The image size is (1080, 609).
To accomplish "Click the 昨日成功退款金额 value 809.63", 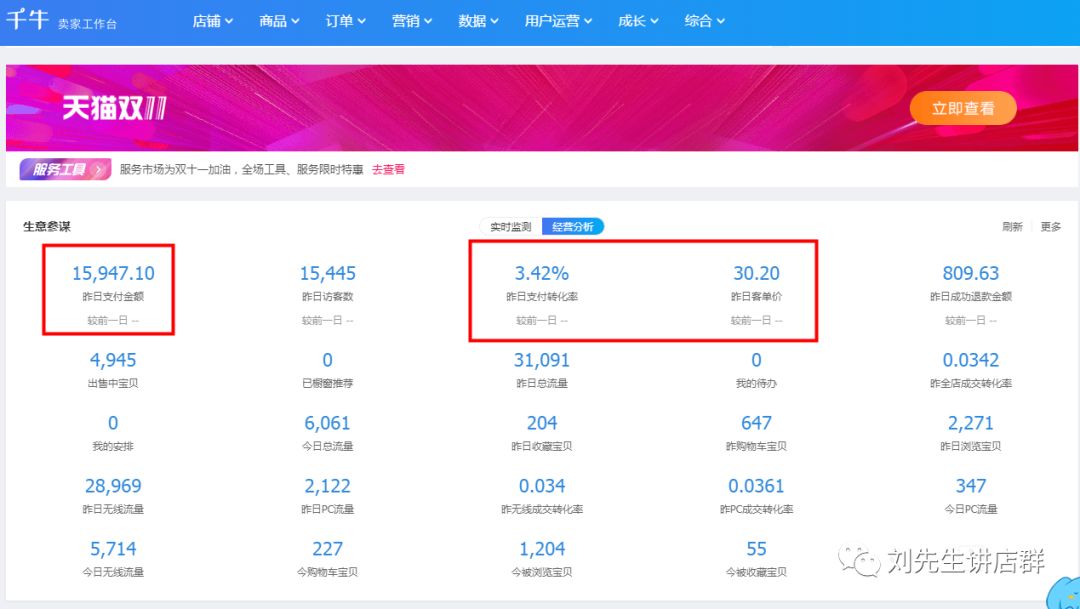I will pyautogui.click(x=970, y=273).
